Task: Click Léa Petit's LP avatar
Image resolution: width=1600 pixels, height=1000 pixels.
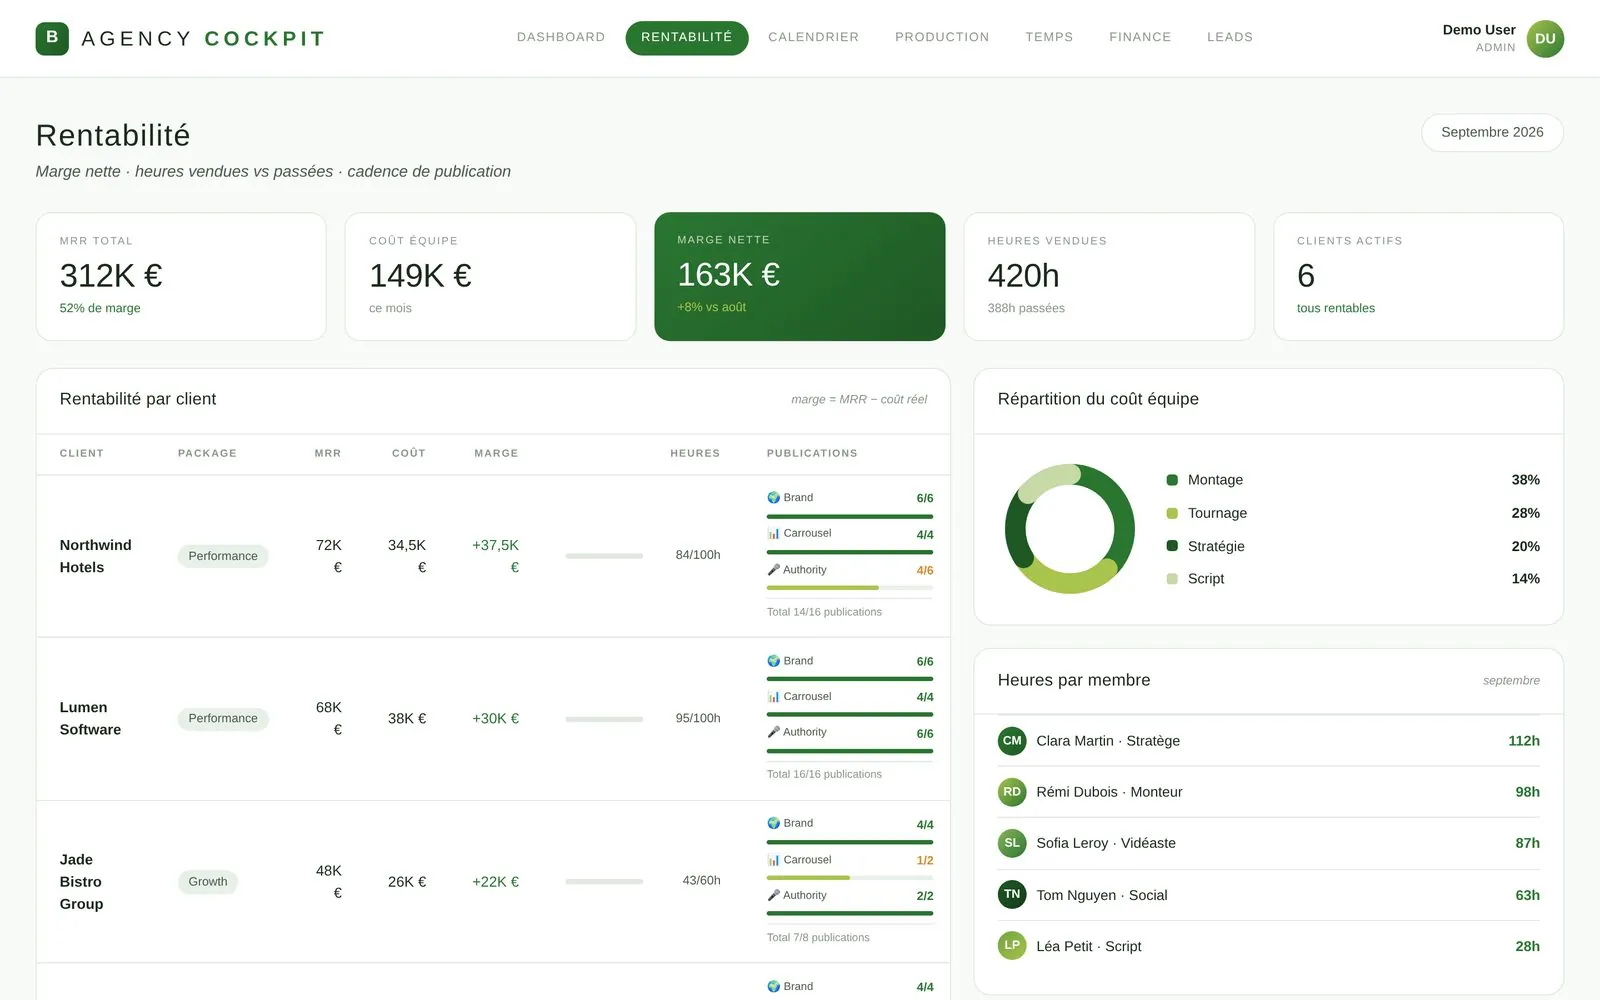Action: (x=1012, y=945)
